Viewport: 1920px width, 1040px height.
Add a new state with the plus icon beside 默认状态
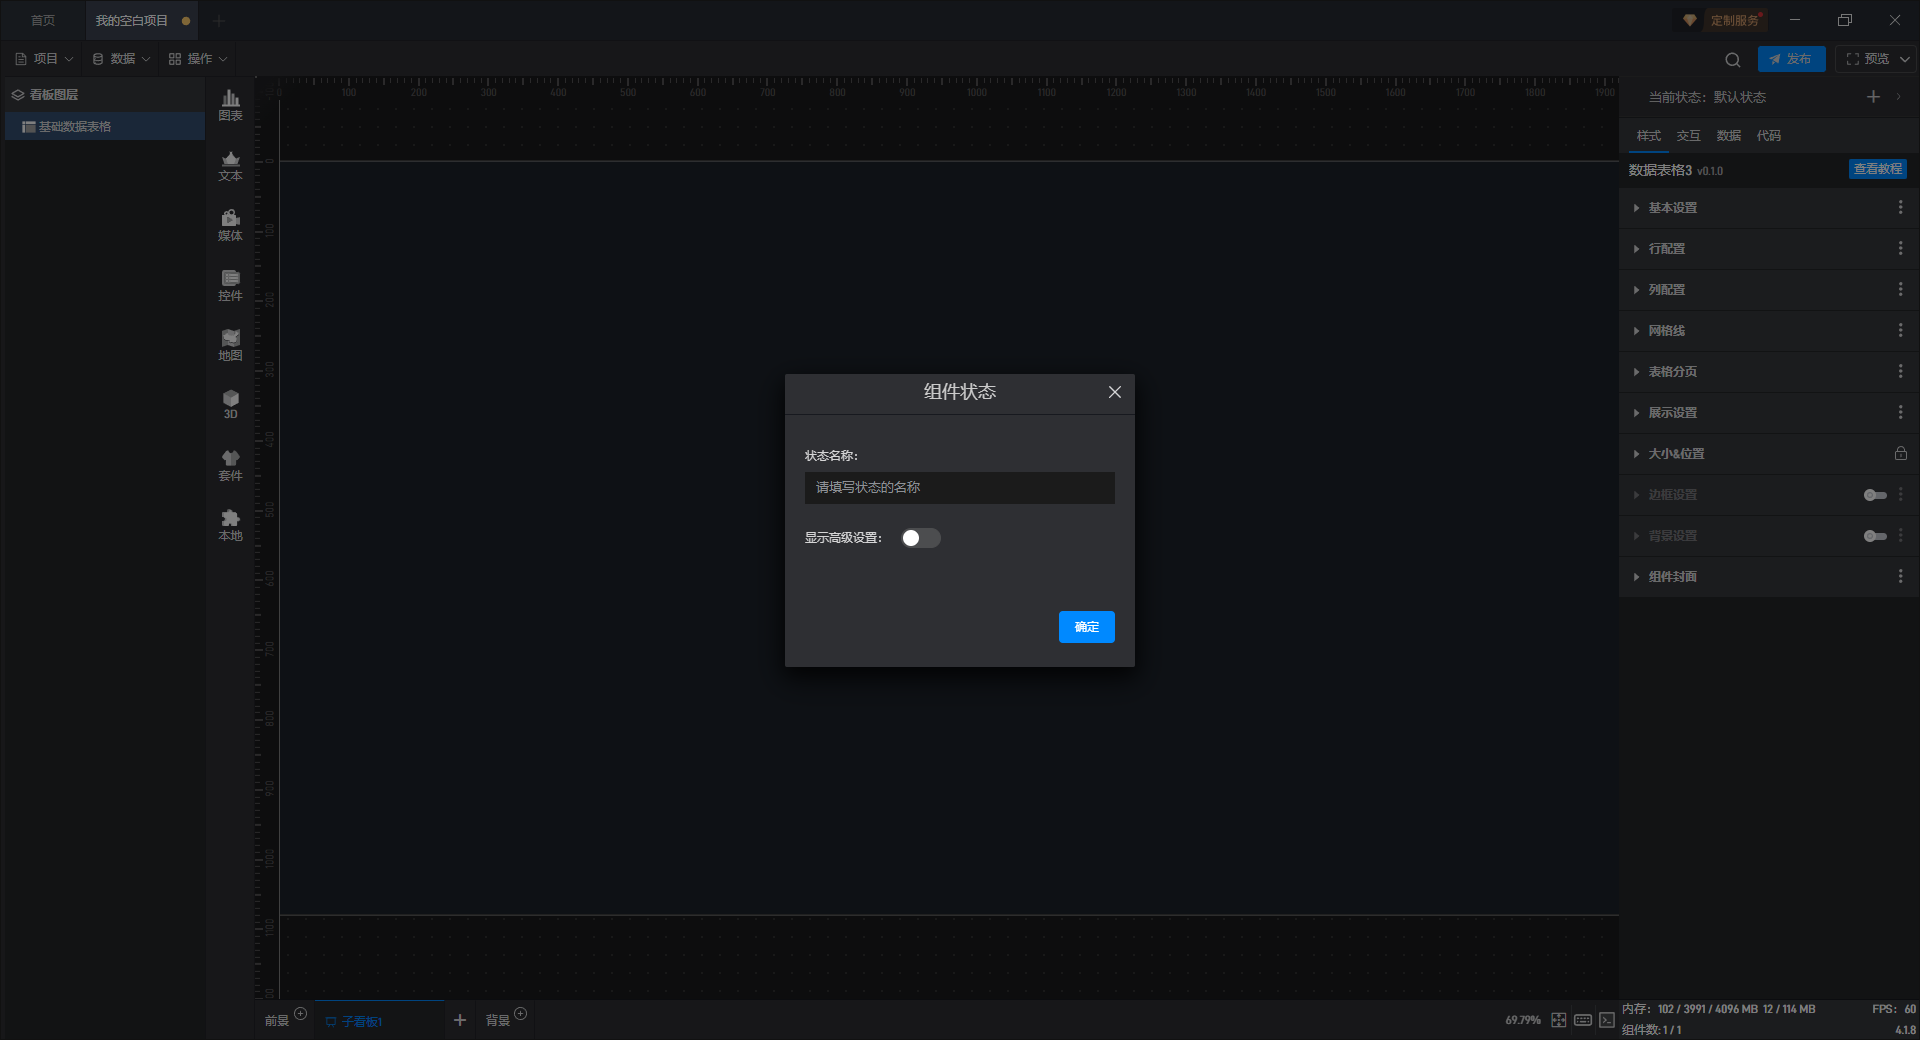(1873, 97)
